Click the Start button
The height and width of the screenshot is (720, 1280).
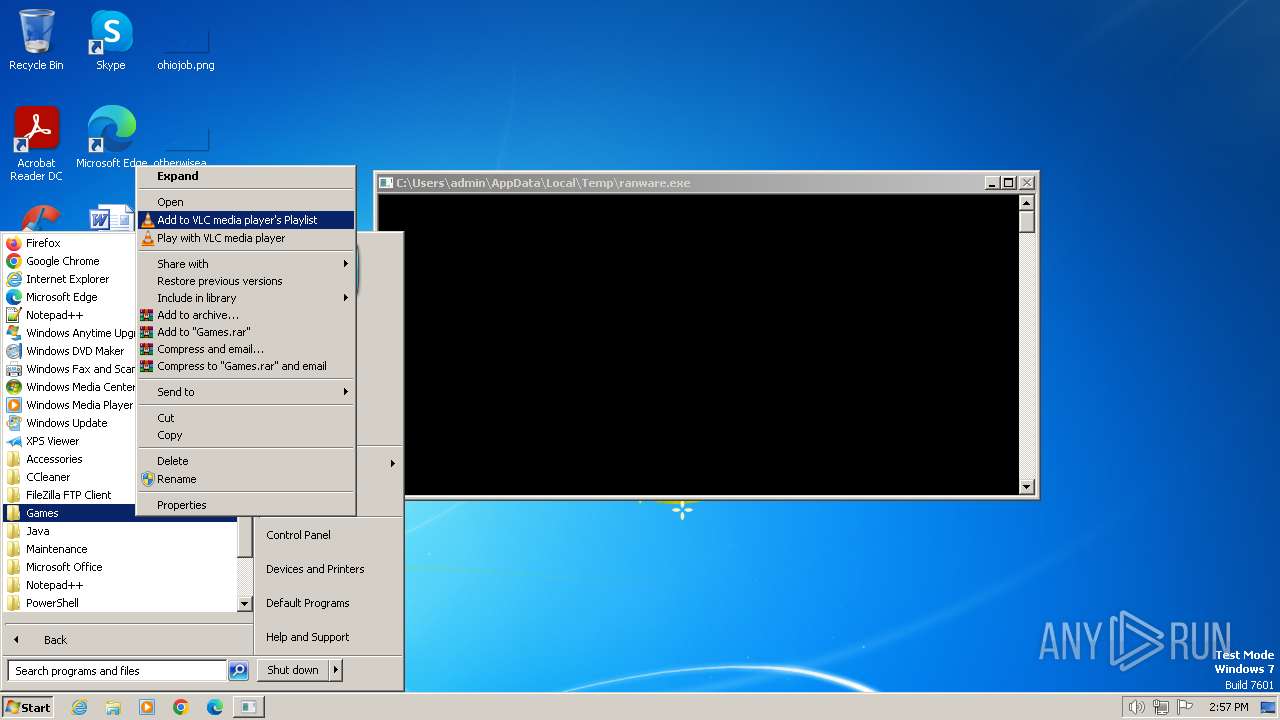(x=28, y=707)
